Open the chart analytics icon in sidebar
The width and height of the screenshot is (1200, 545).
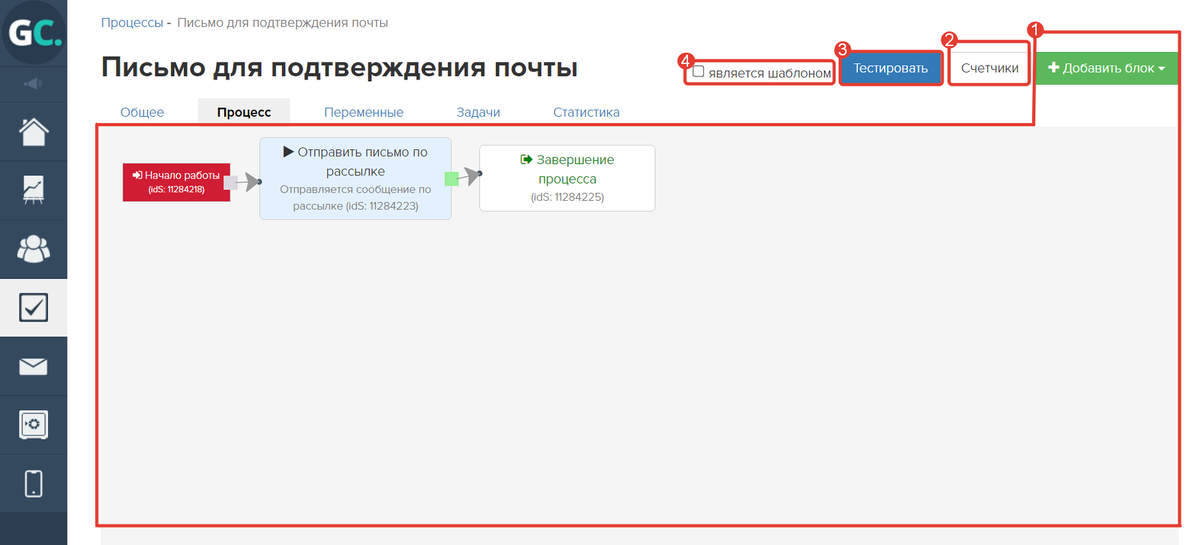(x=33, y=190)
